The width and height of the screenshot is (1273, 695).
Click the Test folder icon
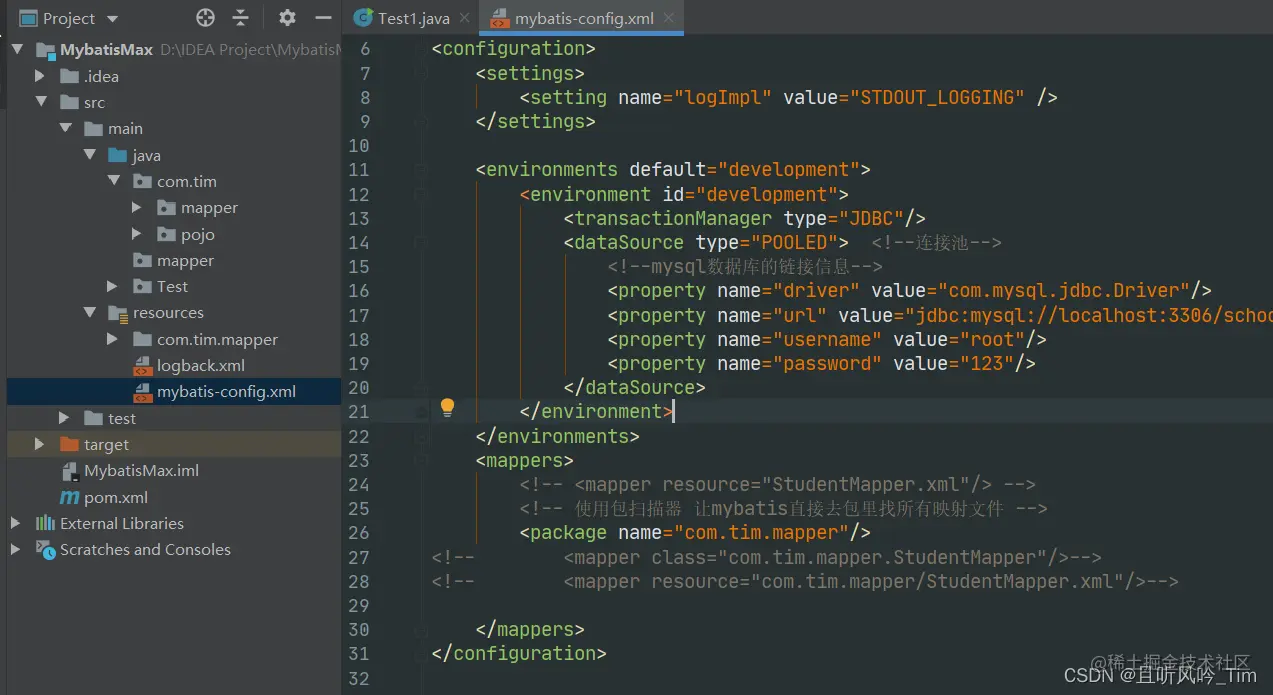(x=142, y=287)
